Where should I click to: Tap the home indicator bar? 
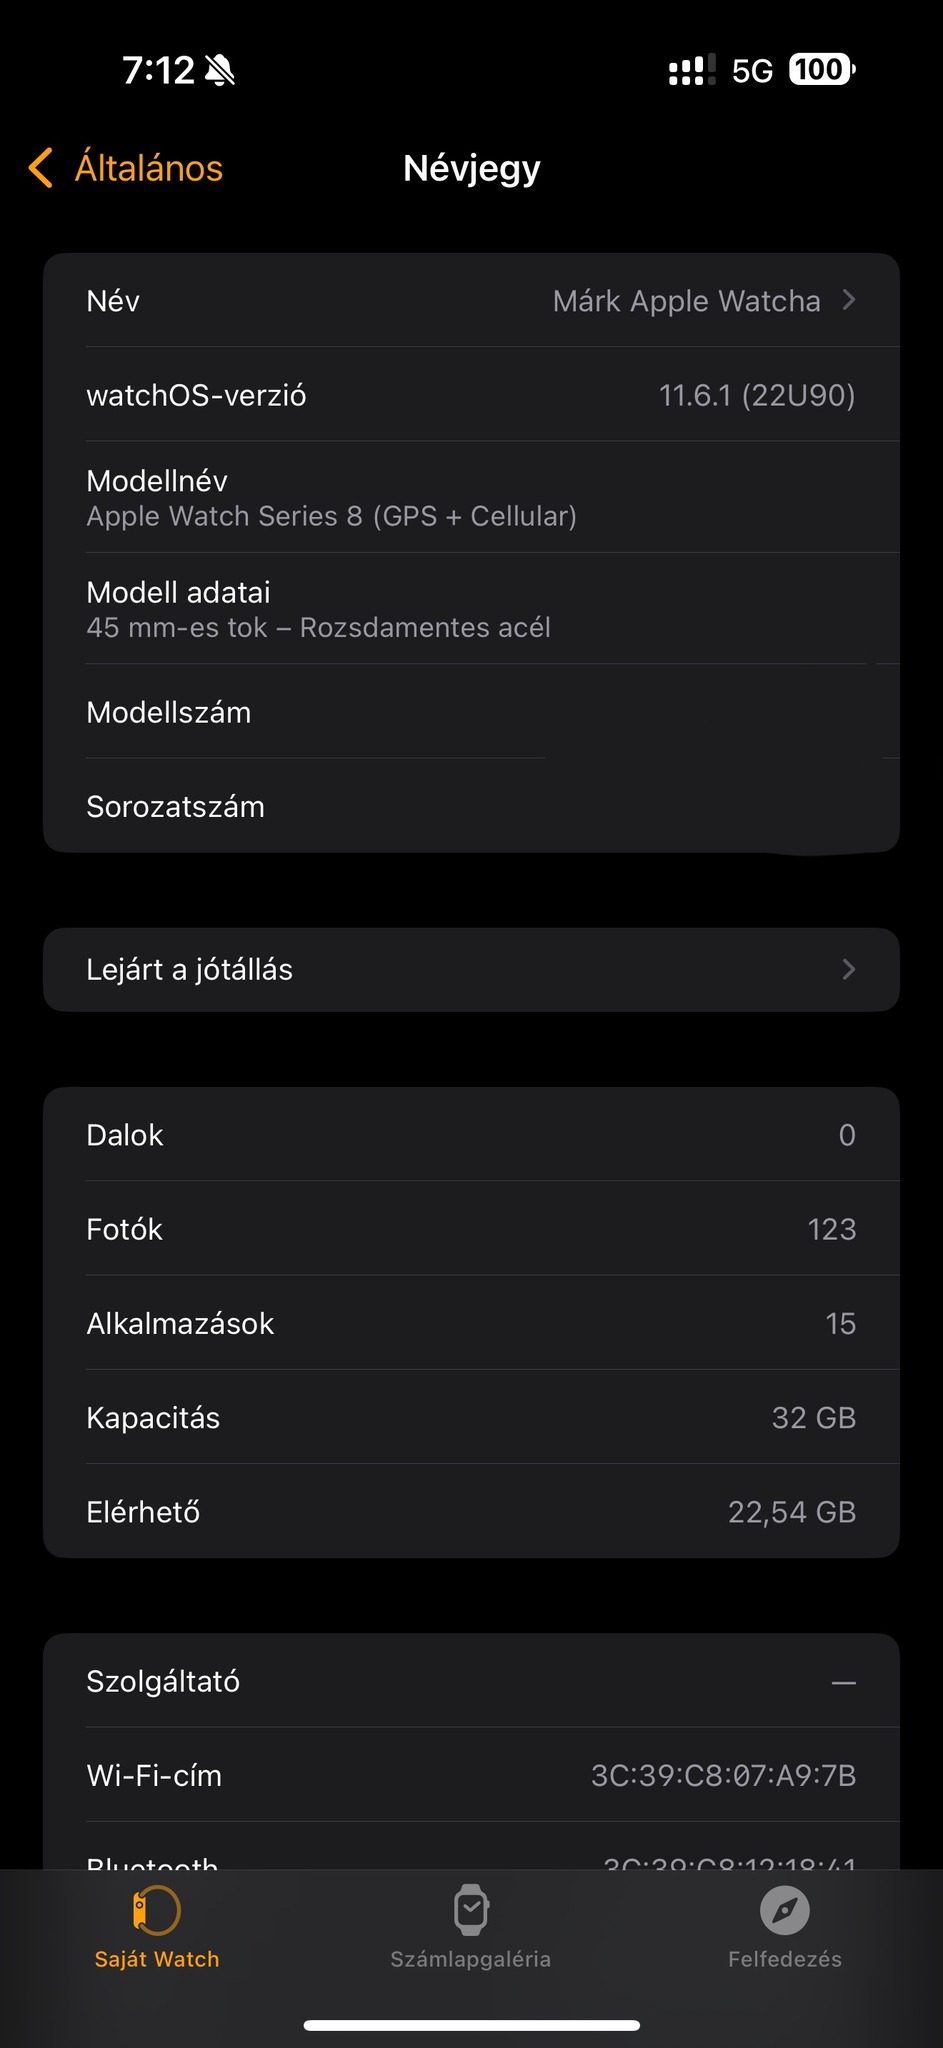[471, 2025]
